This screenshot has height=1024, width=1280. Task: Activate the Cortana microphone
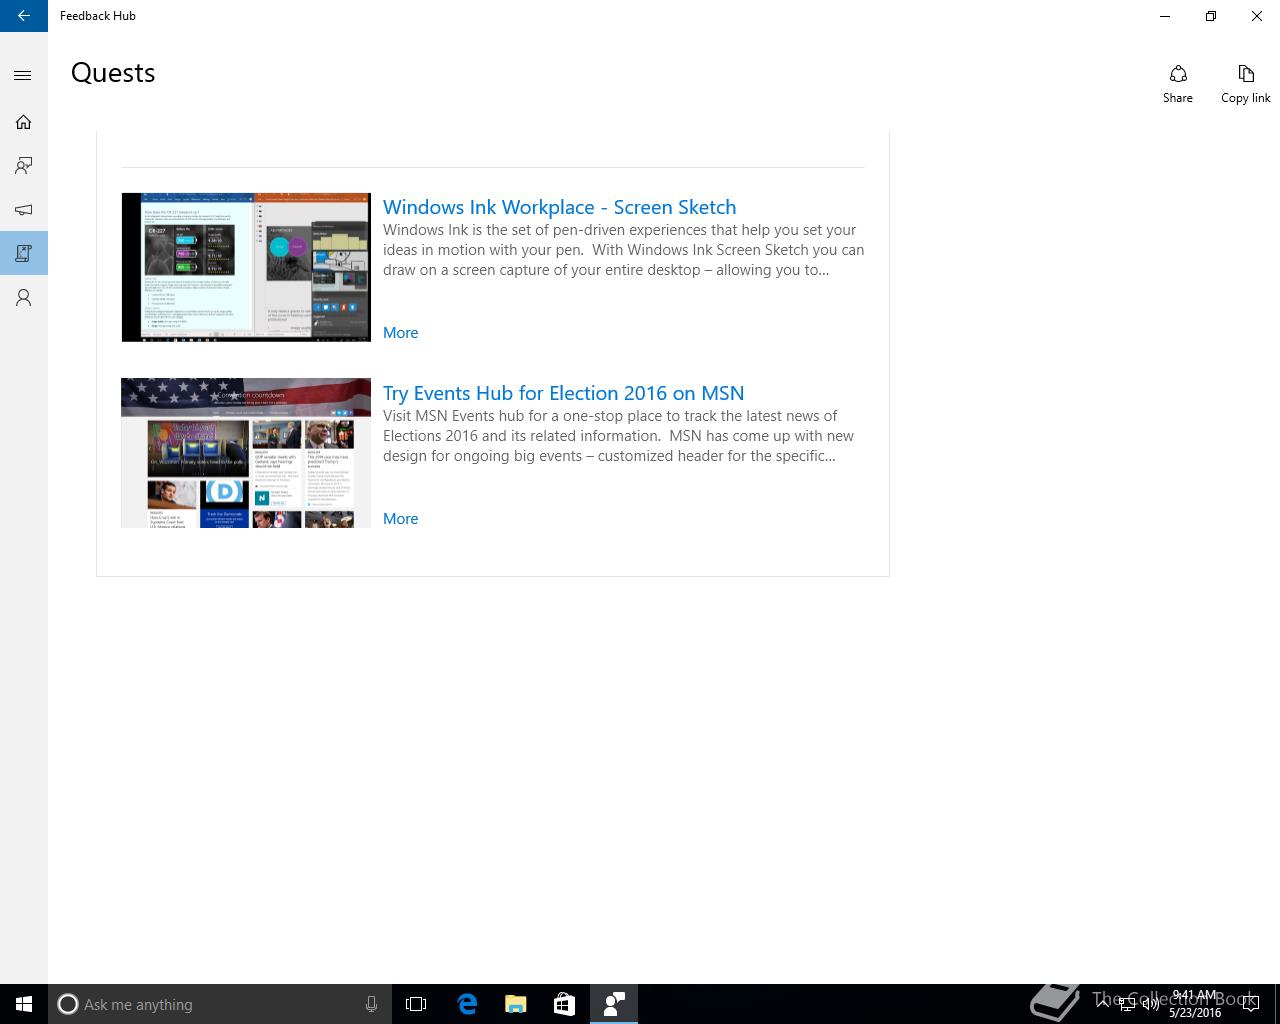pos(371,1004)
